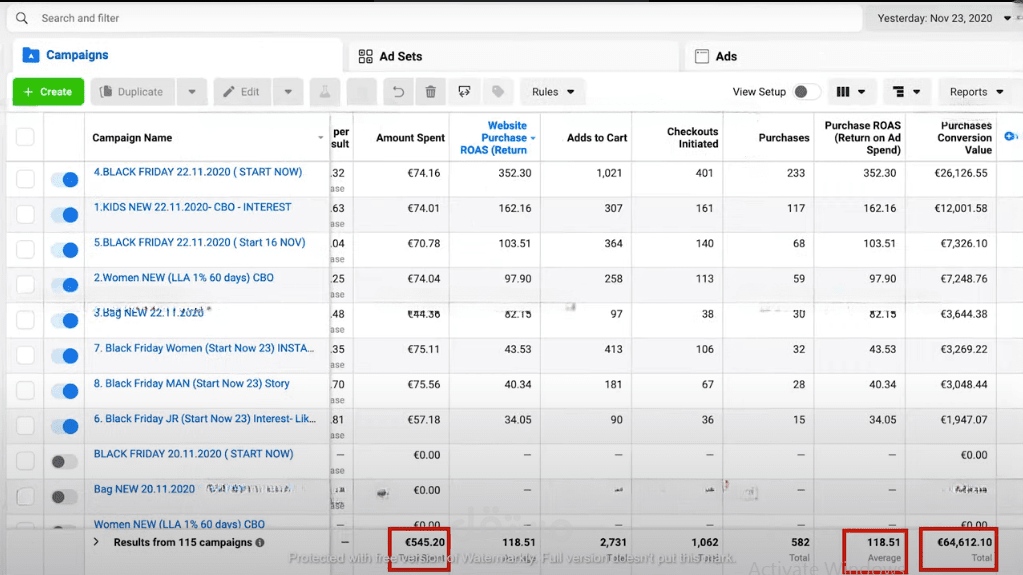Open the Rules dropdown
The width and height of the screenshot is (1023, 575).
point(553,92)
